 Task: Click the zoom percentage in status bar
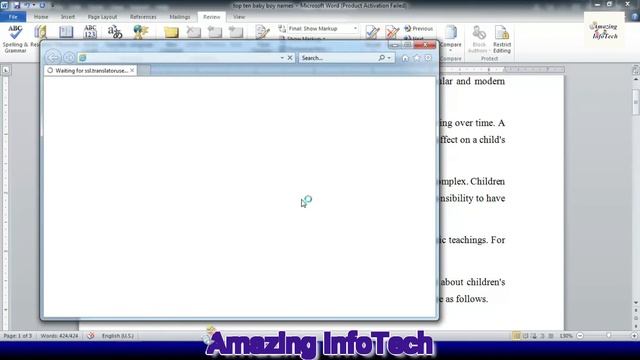(566, 336)
